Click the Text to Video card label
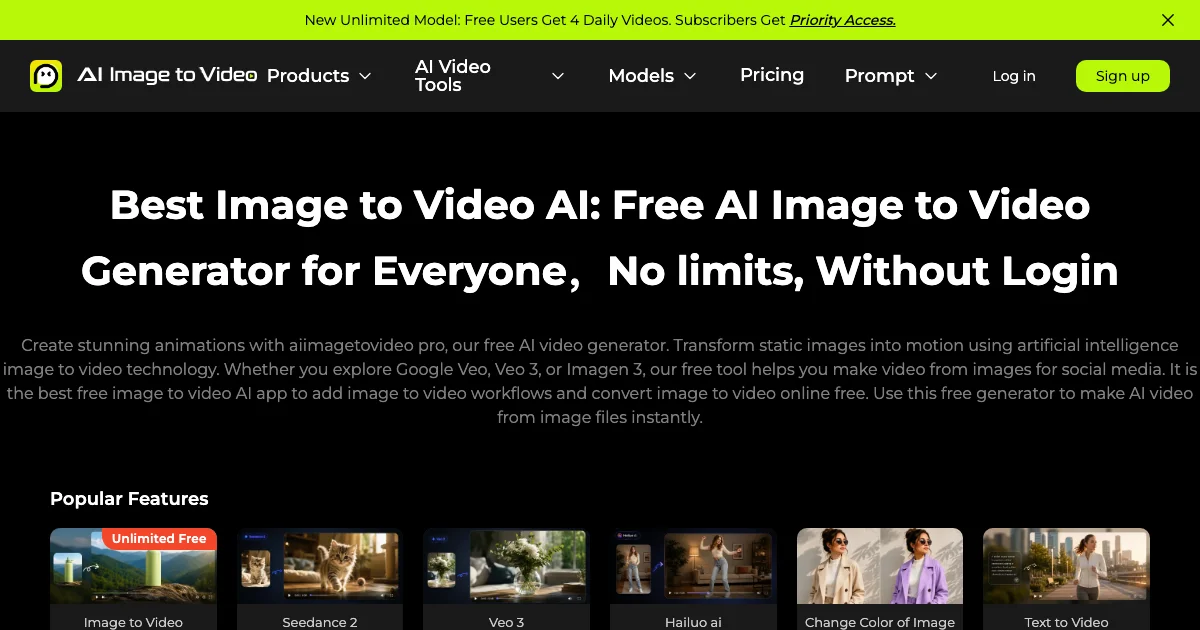This screenshot has height=630, width=1200. (1067, 622)
